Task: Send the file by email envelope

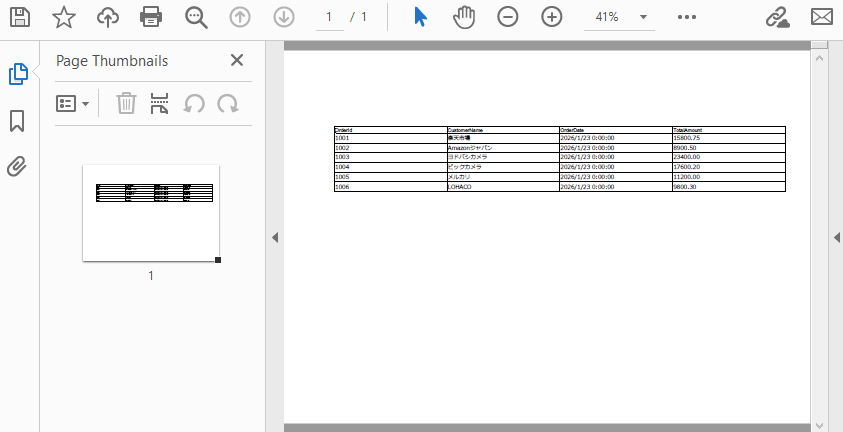Action: coord(821,17)
